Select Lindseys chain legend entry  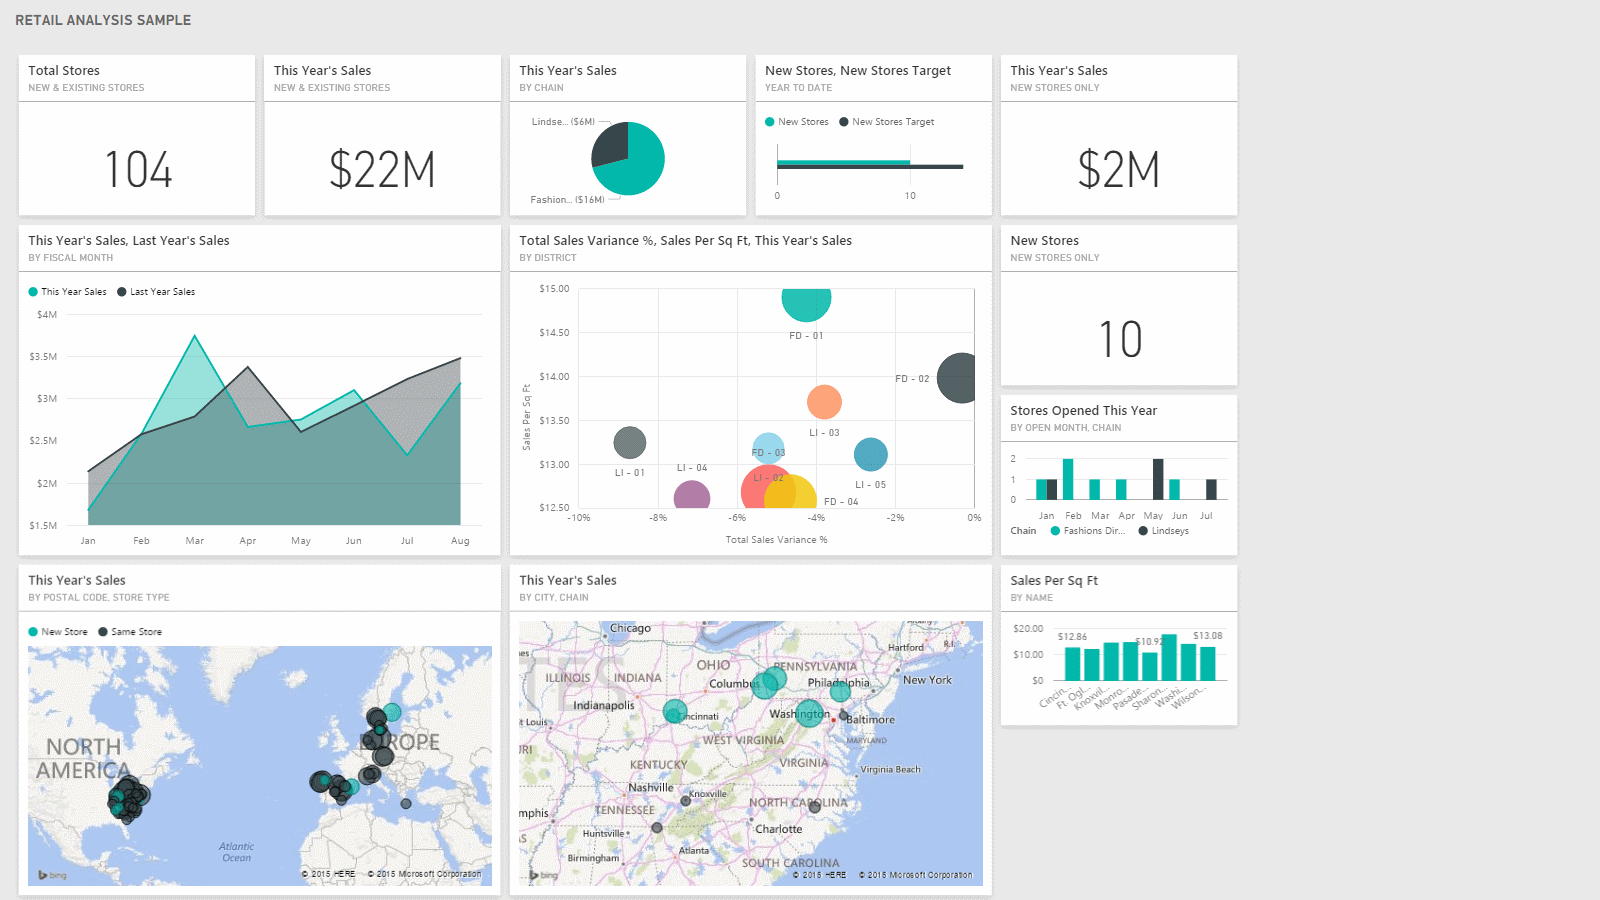coord(1164,531)
